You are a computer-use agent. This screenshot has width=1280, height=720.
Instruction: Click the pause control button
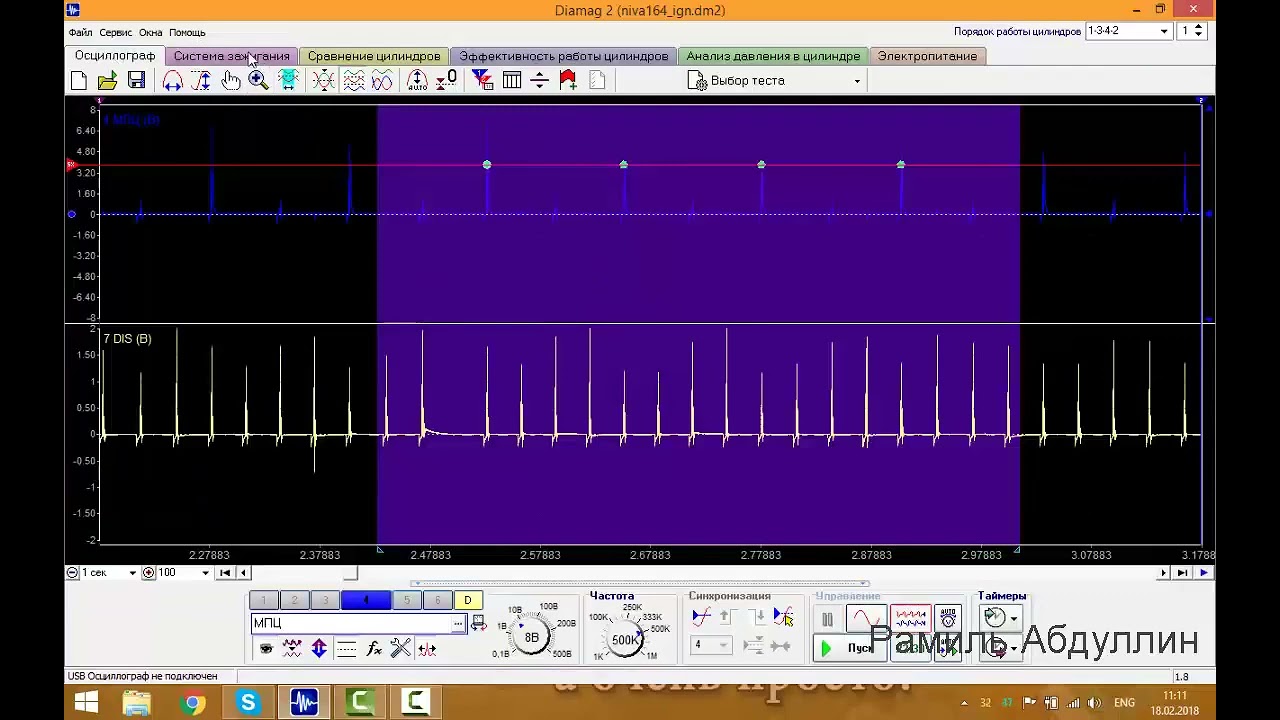827,619
